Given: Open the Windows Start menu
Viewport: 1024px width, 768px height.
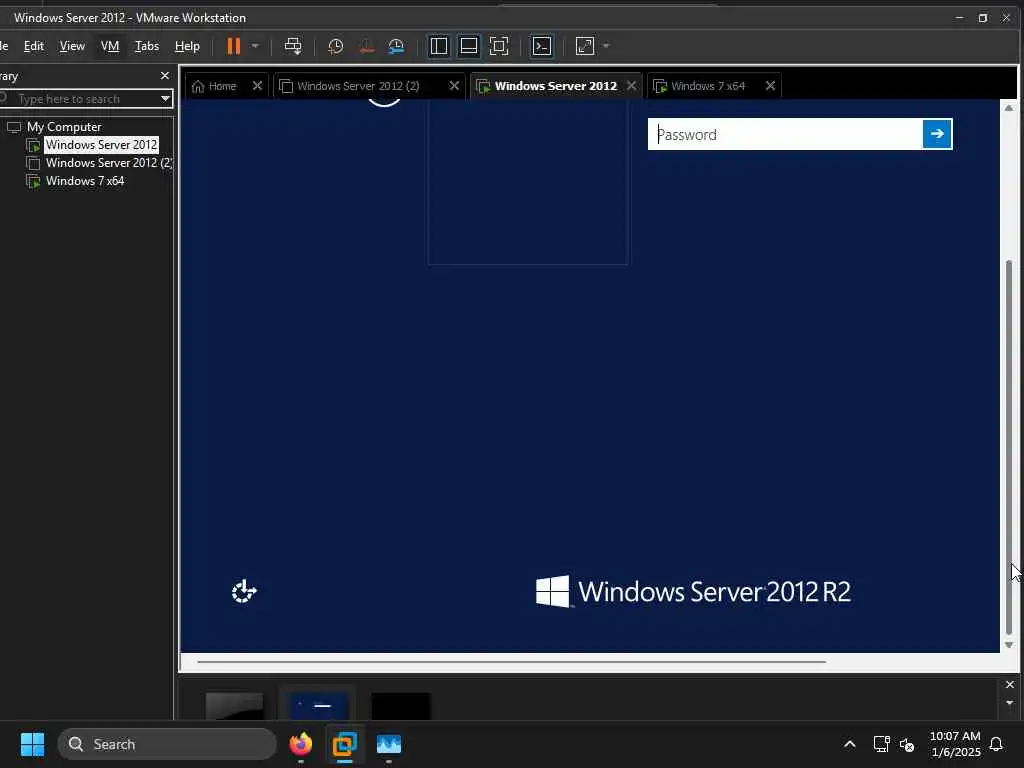Looking at the screenshot, I should click(32, 744).
